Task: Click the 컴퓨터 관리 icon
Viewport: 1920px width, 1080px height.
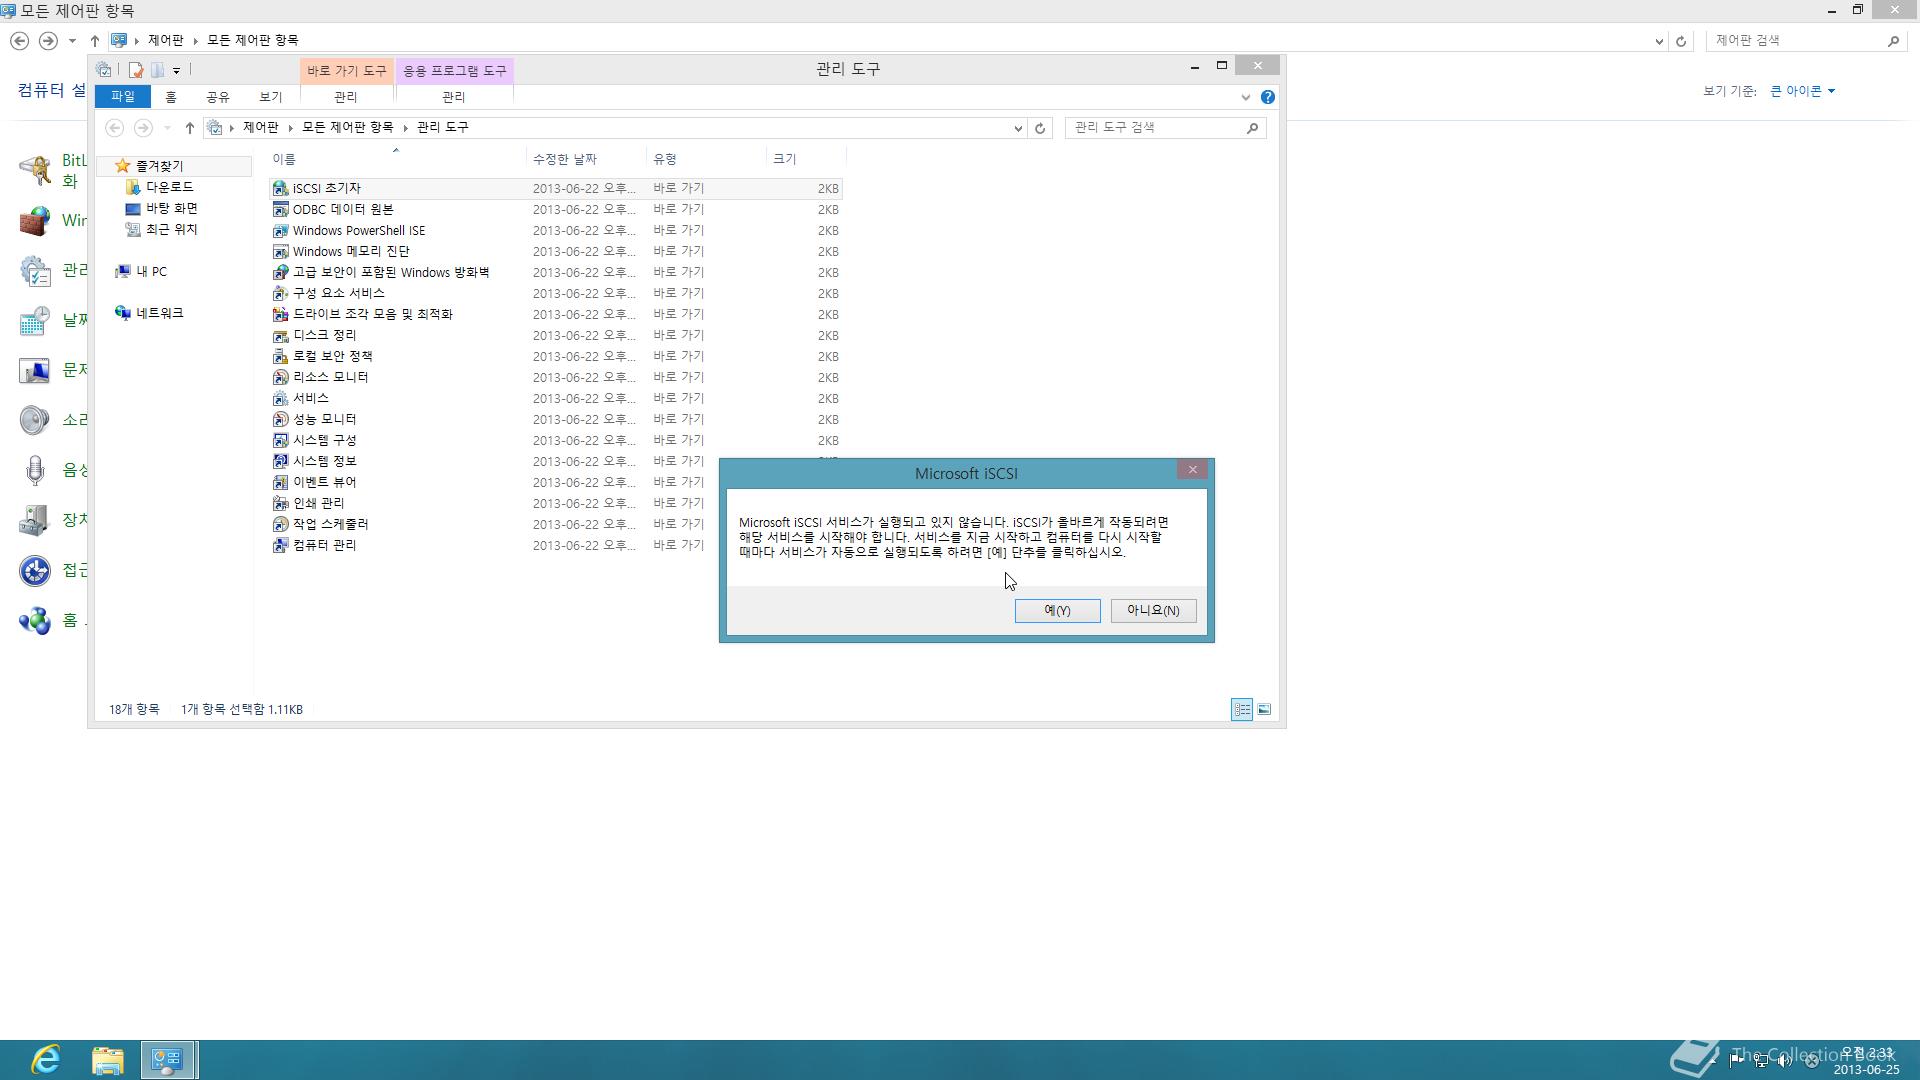Action: (280, 545)
